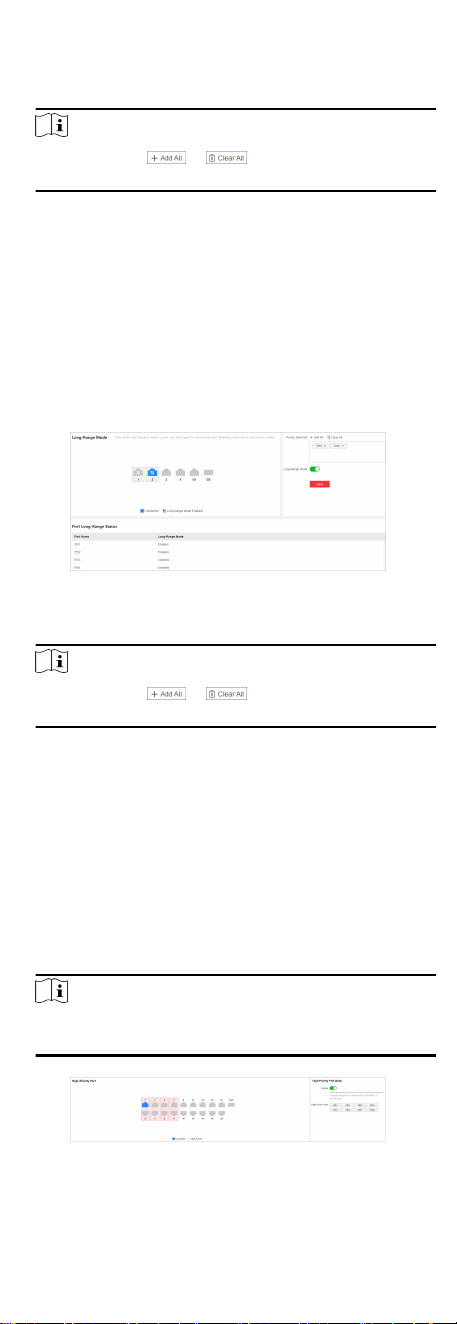
Task: Click first '+ Add All' button in note
Action: point(167,158)
